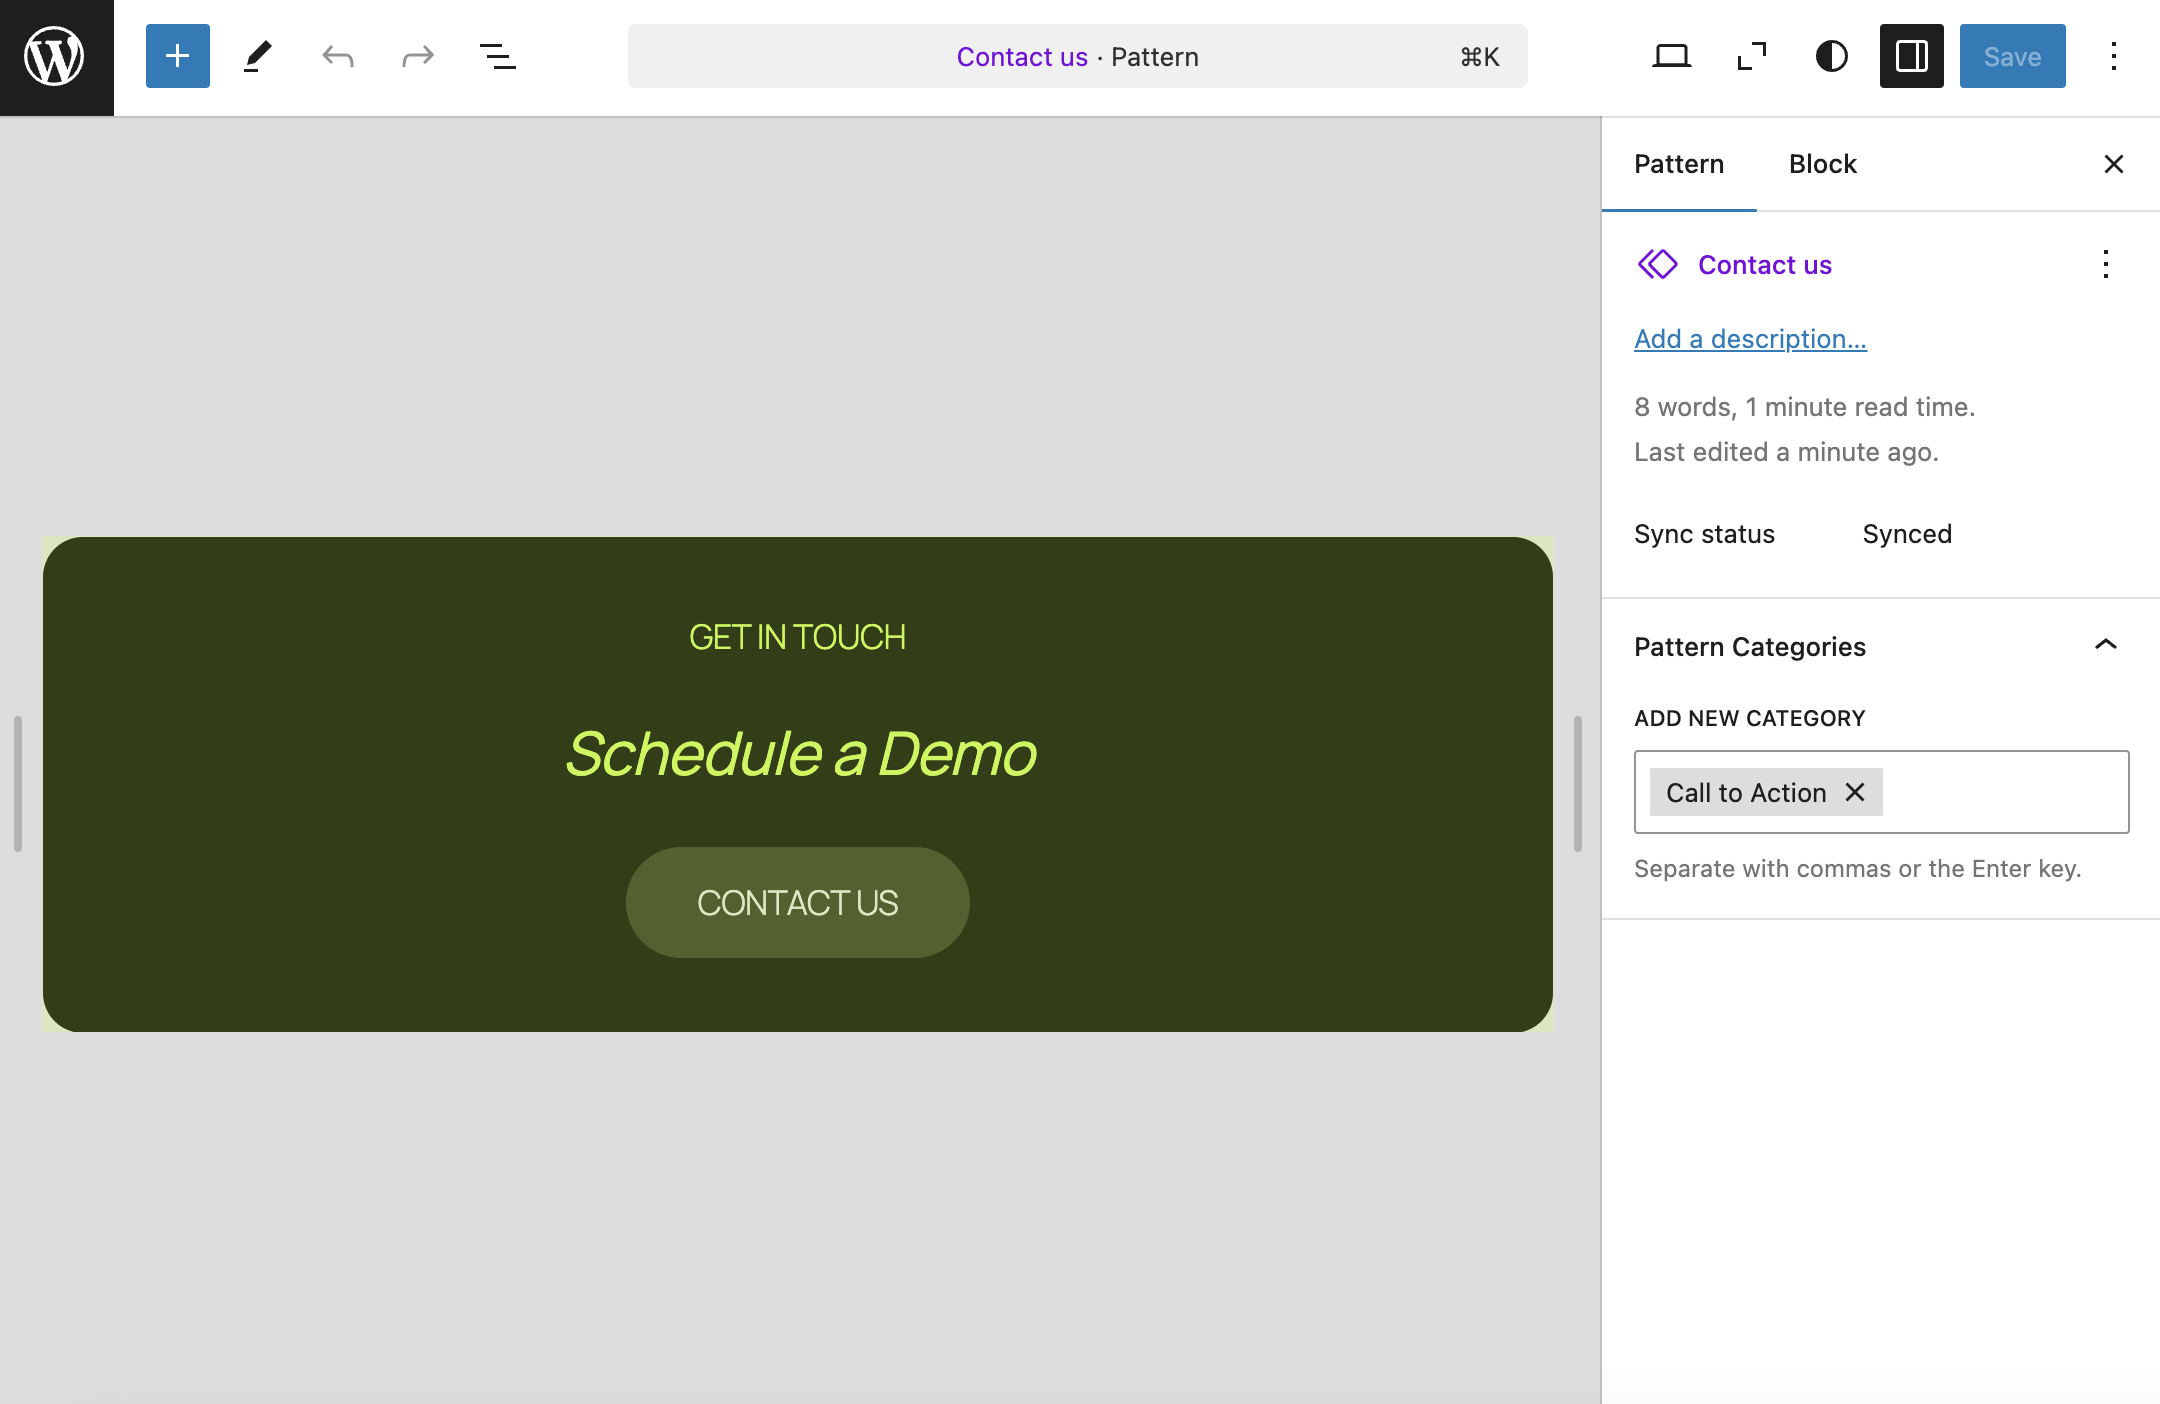This screenshot has height=1404, width=2160.
Task: Click the CONTACT US button in canvas
Action: (x=797, y=902)
